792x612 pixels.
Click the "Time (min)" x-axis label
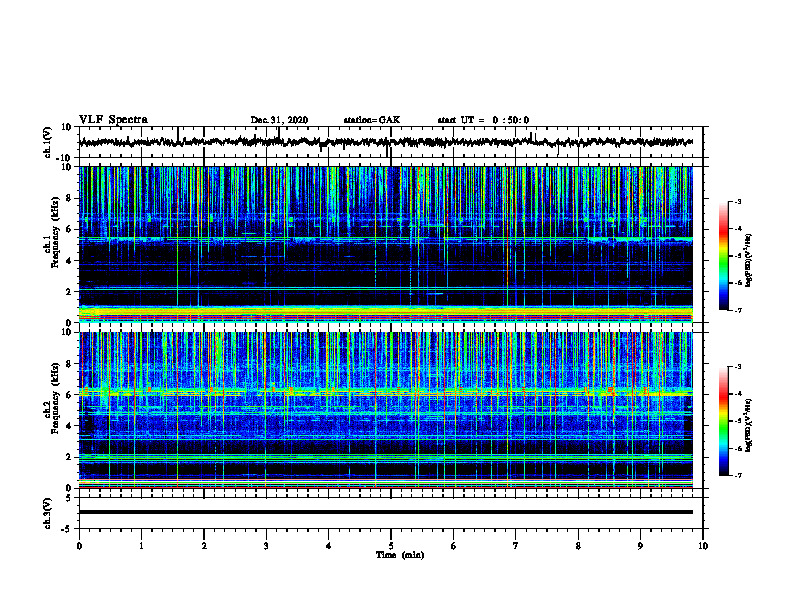(400, 555)
